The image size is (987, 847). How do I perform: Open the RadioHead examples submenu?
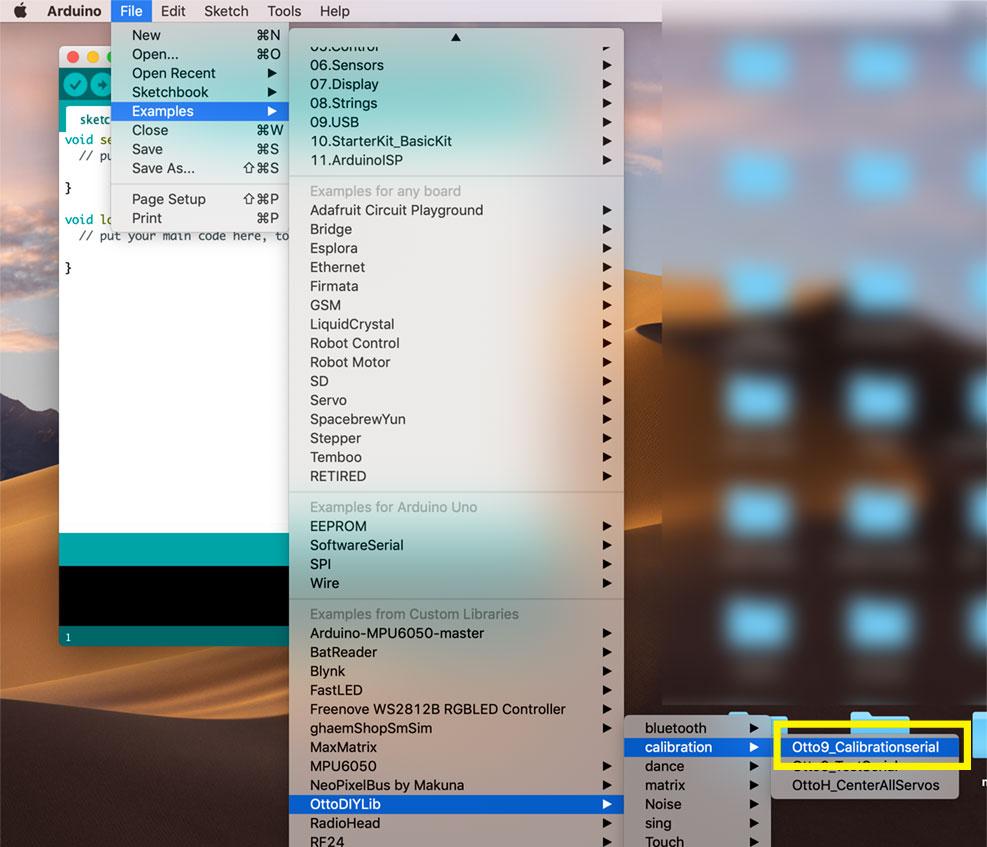pyautogui.click(x=456, y=823)
